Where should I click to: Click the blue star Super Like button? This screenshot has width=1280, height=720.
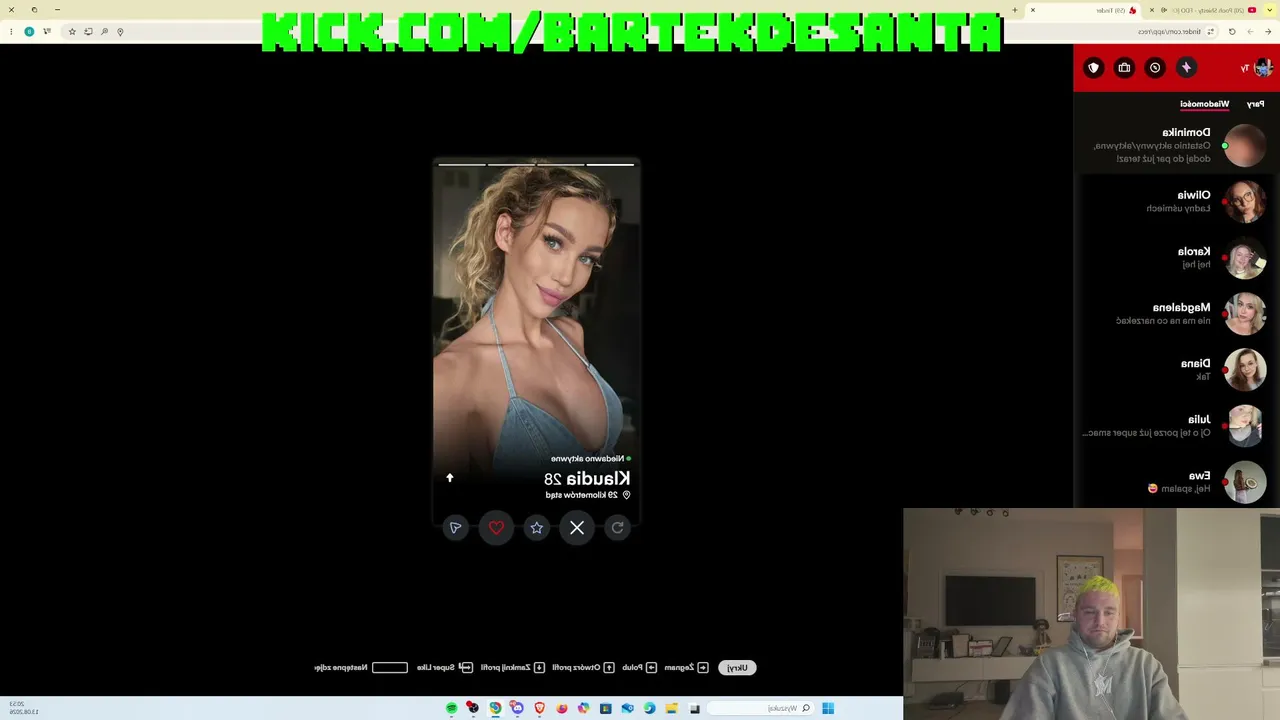click(537, 528)
